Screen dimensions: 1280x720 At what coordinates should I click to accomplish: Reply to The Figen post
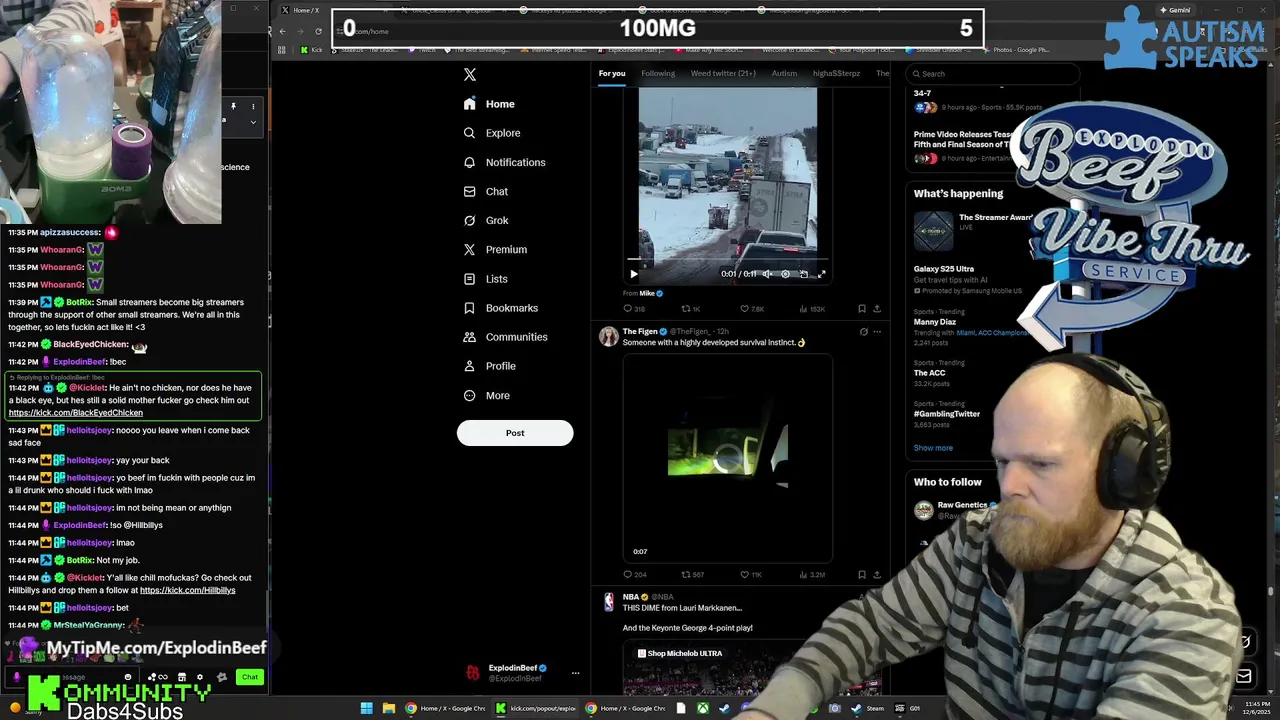[x=634, y=575]
